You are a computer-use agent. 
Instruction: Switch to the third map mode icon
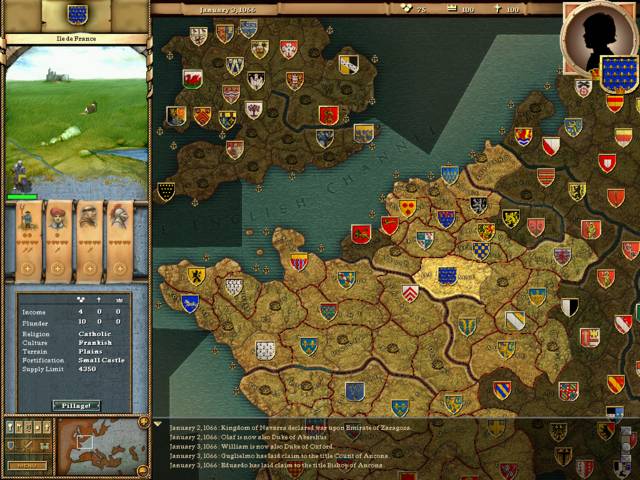(28, 427)
